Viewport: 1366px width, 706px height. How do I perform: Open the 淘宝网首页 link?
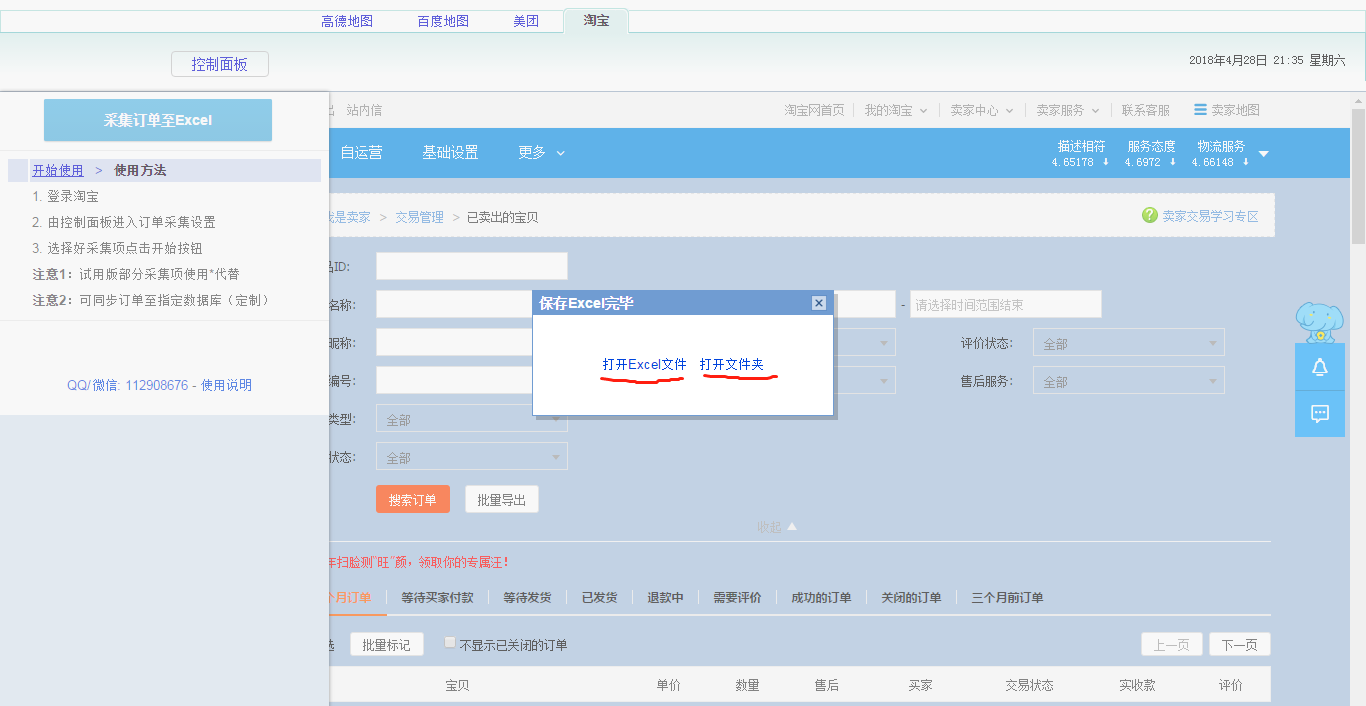pos(814,110)
